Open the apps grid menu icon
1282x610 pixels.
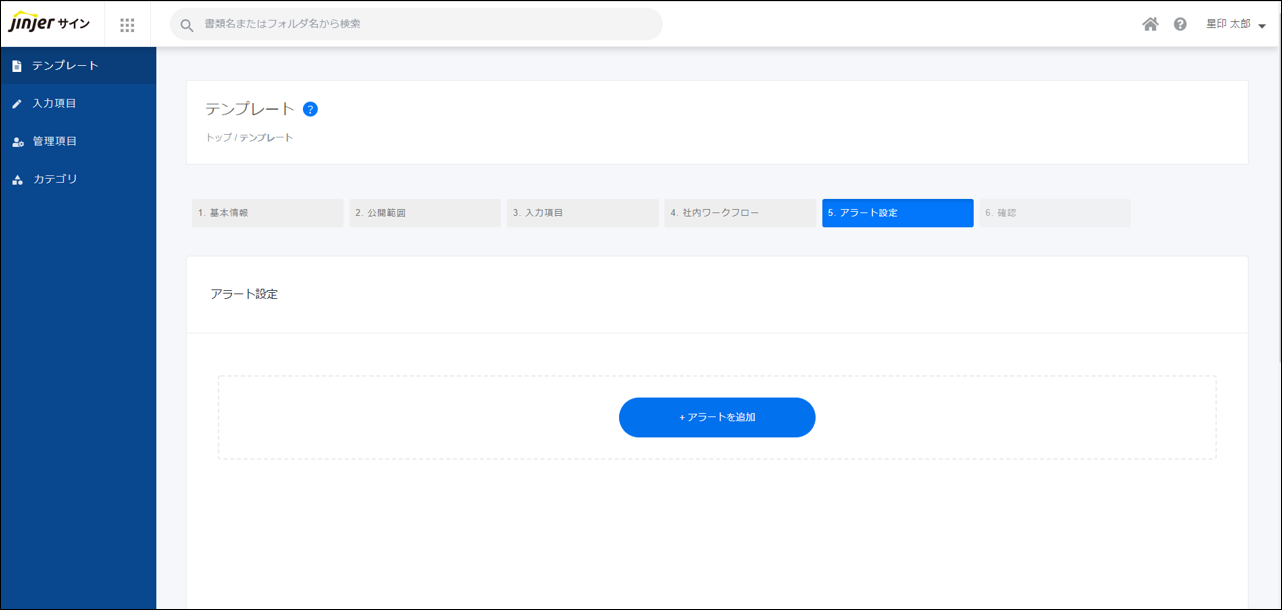click(127, 25)
